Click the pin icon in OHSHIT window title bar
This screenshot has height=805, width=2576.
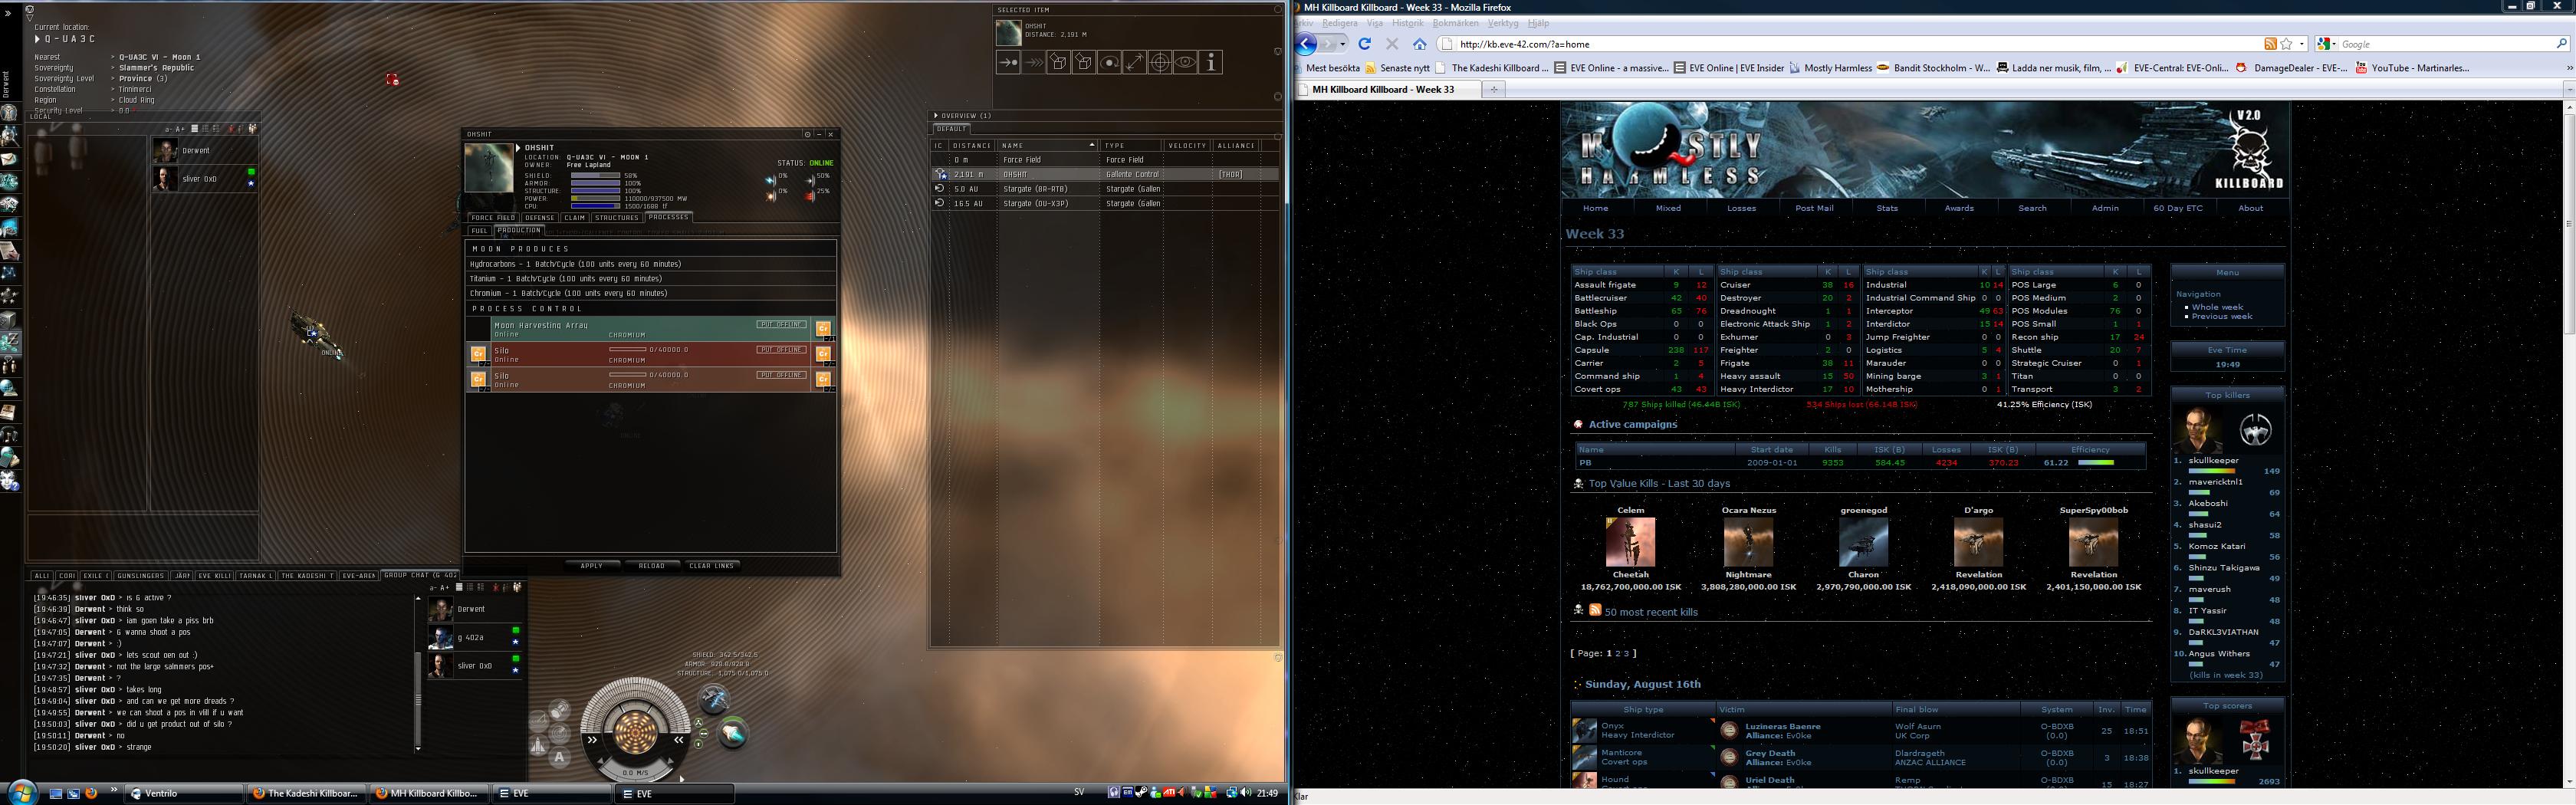pos(808,134)
